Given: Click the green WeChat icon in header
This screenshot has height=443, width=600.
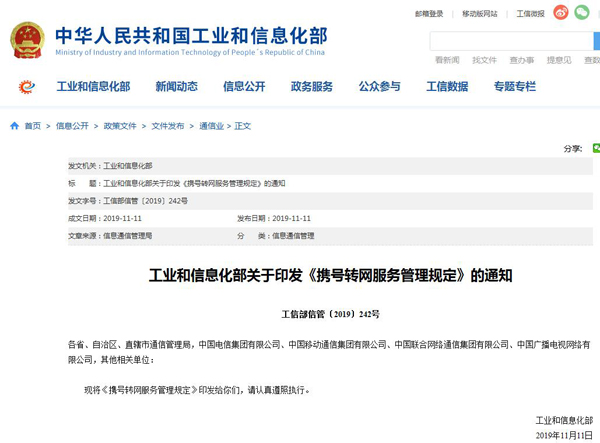Looking at the screenshot, I should [582, 13].
